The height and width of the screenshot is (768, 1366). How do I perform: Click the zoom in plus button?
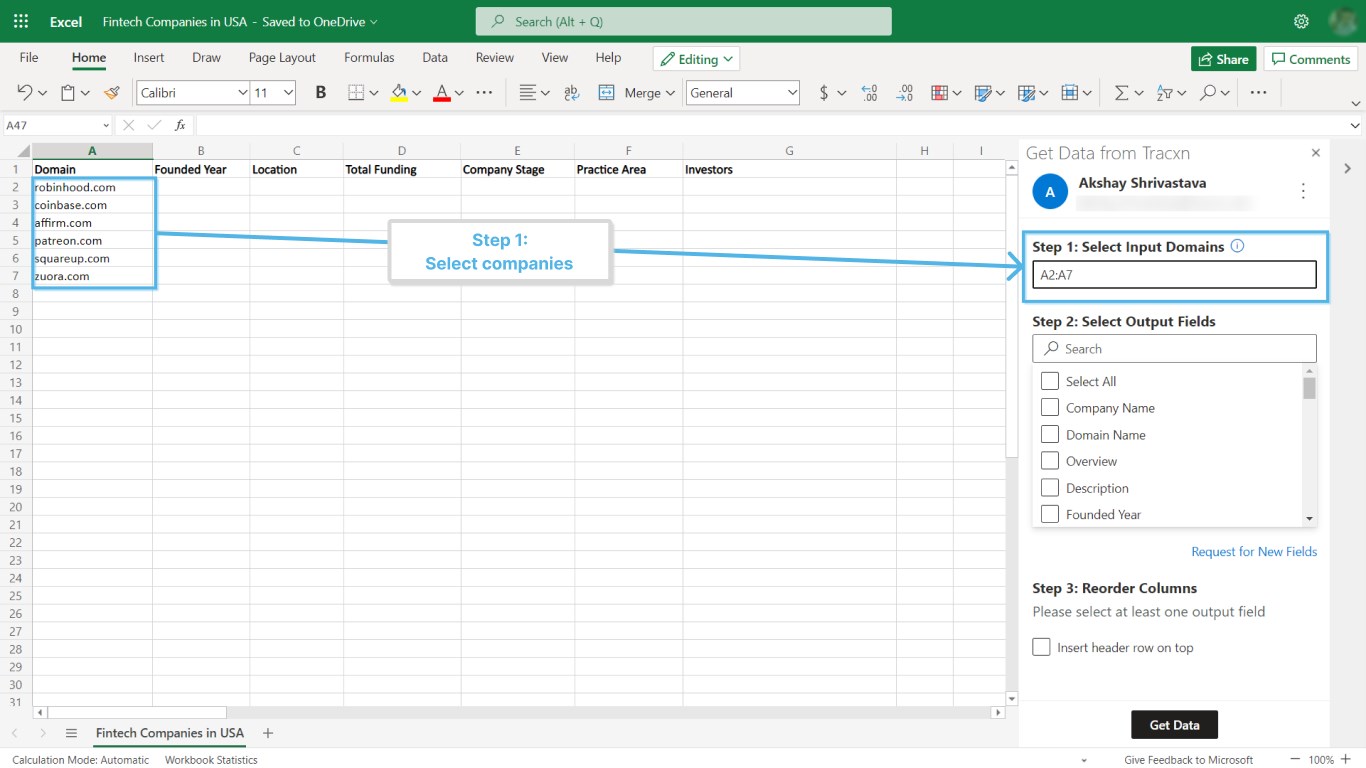coord(1346,760)
